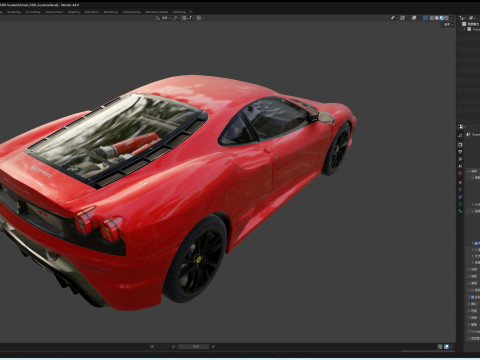The width and height of the screenshot is (480, 360).
Task: Open the red World properties tab
Action: click(x=460, y=173)
